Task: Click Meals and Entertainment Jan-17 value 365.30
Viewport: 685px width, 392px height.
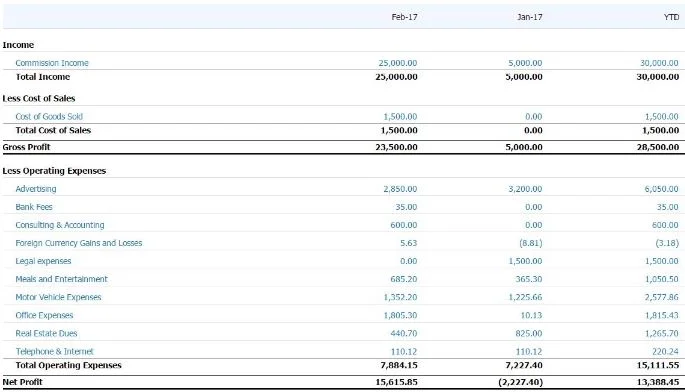Action: [x=529, y=279]
